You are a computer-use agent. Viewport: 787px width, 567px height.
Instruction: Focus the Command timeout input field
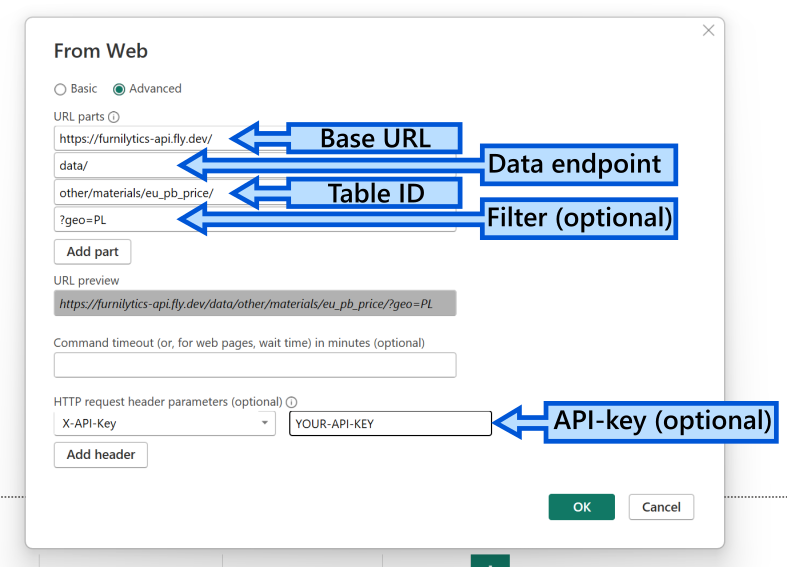(255, 365)
